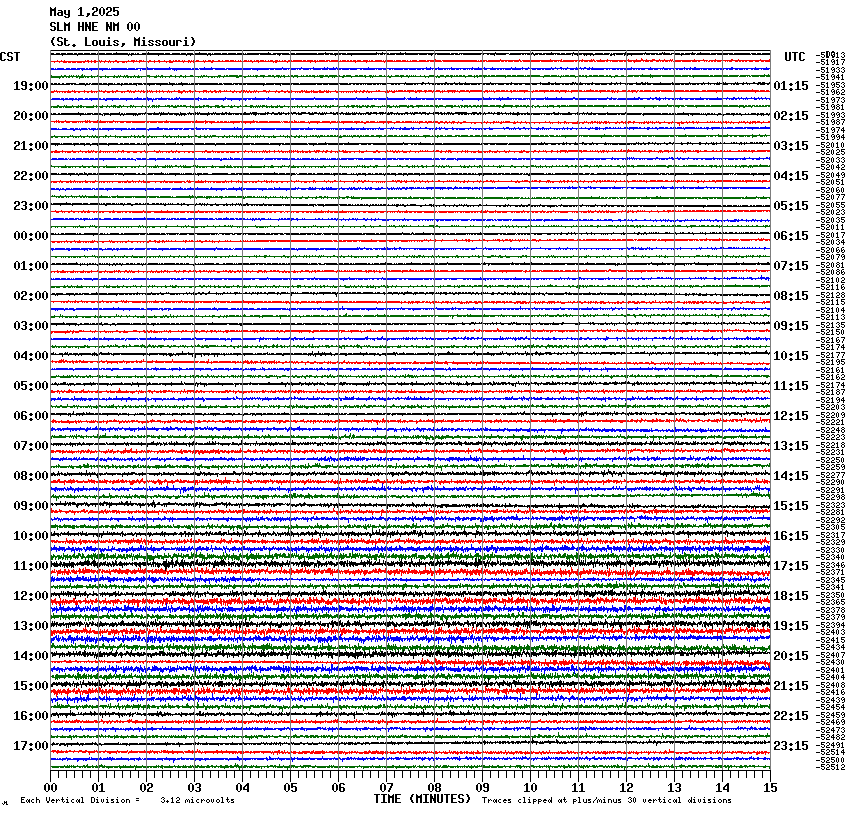Screen dimensions: 850x814
Task: Click the 08:15 UTC time label
Action: [x=791, y=296]
